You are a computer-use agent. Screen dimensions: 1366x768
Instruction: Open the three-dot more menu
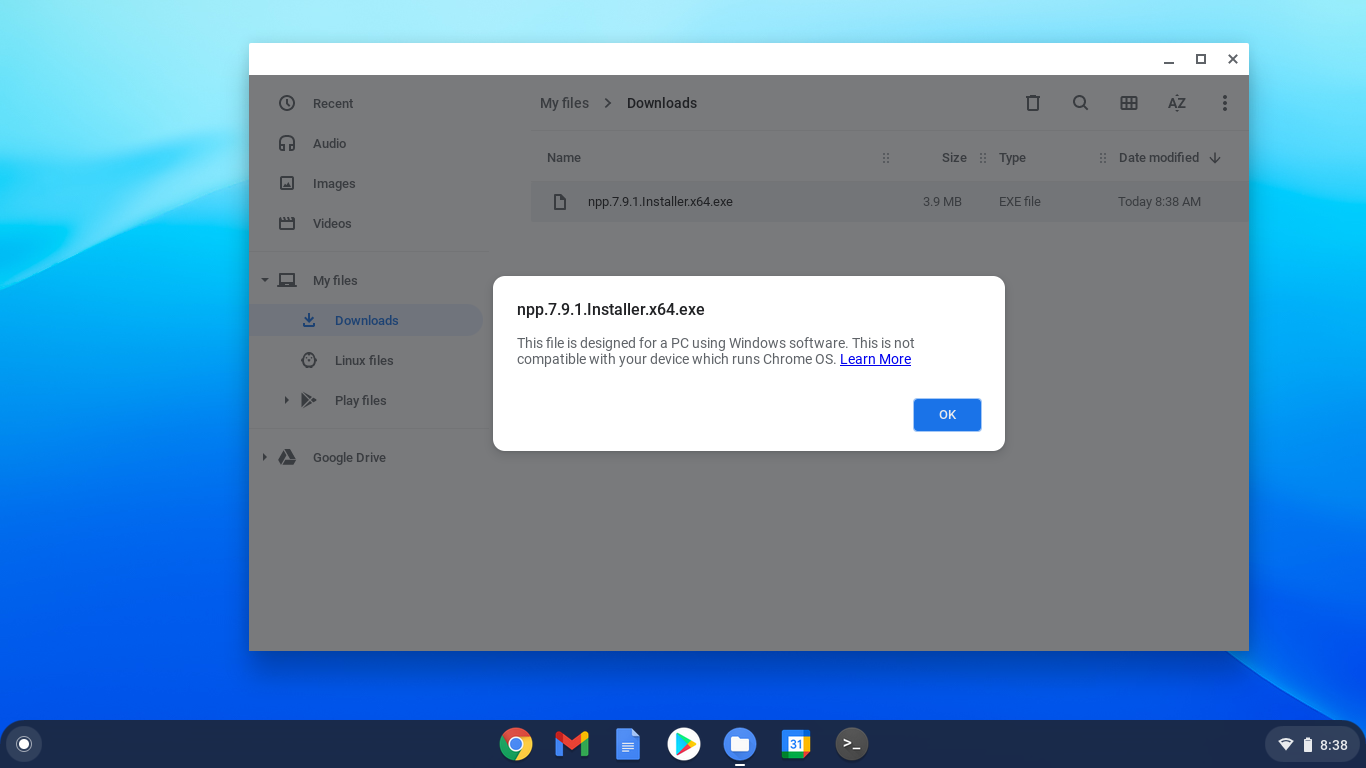[1225, 103]
